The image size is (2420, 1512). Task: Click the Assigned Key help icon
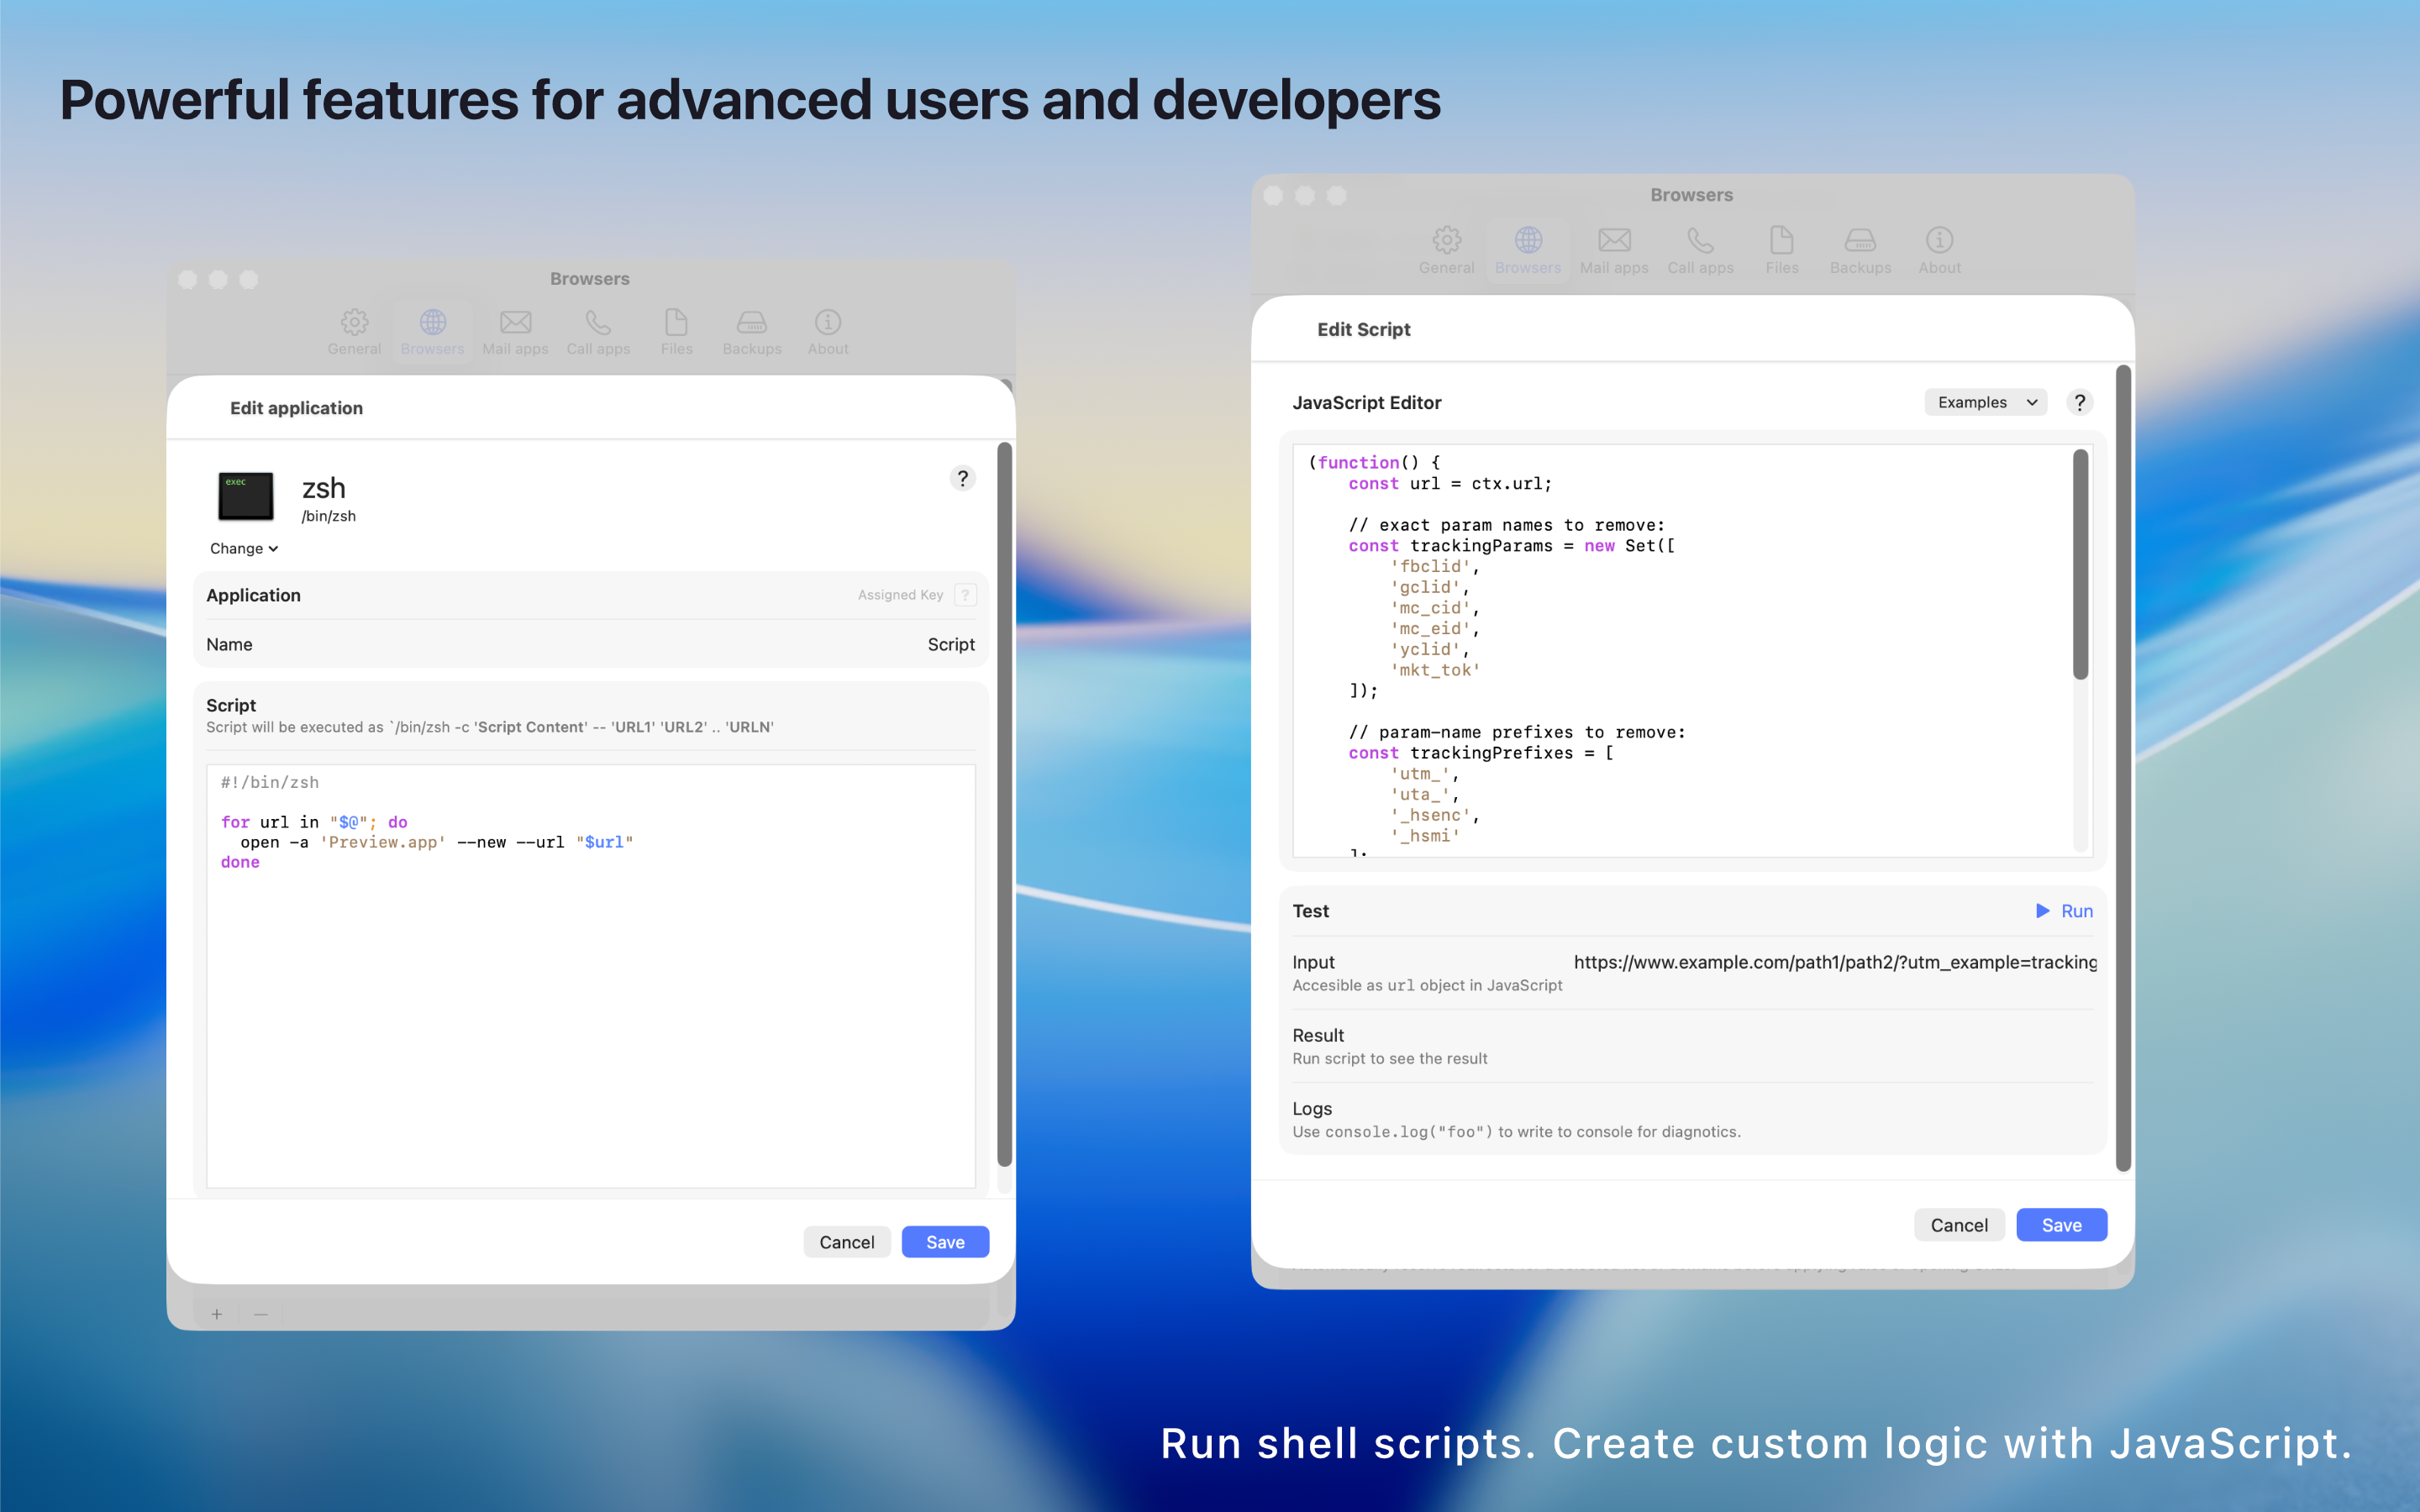pyautogui.click(x=965, y=594)
